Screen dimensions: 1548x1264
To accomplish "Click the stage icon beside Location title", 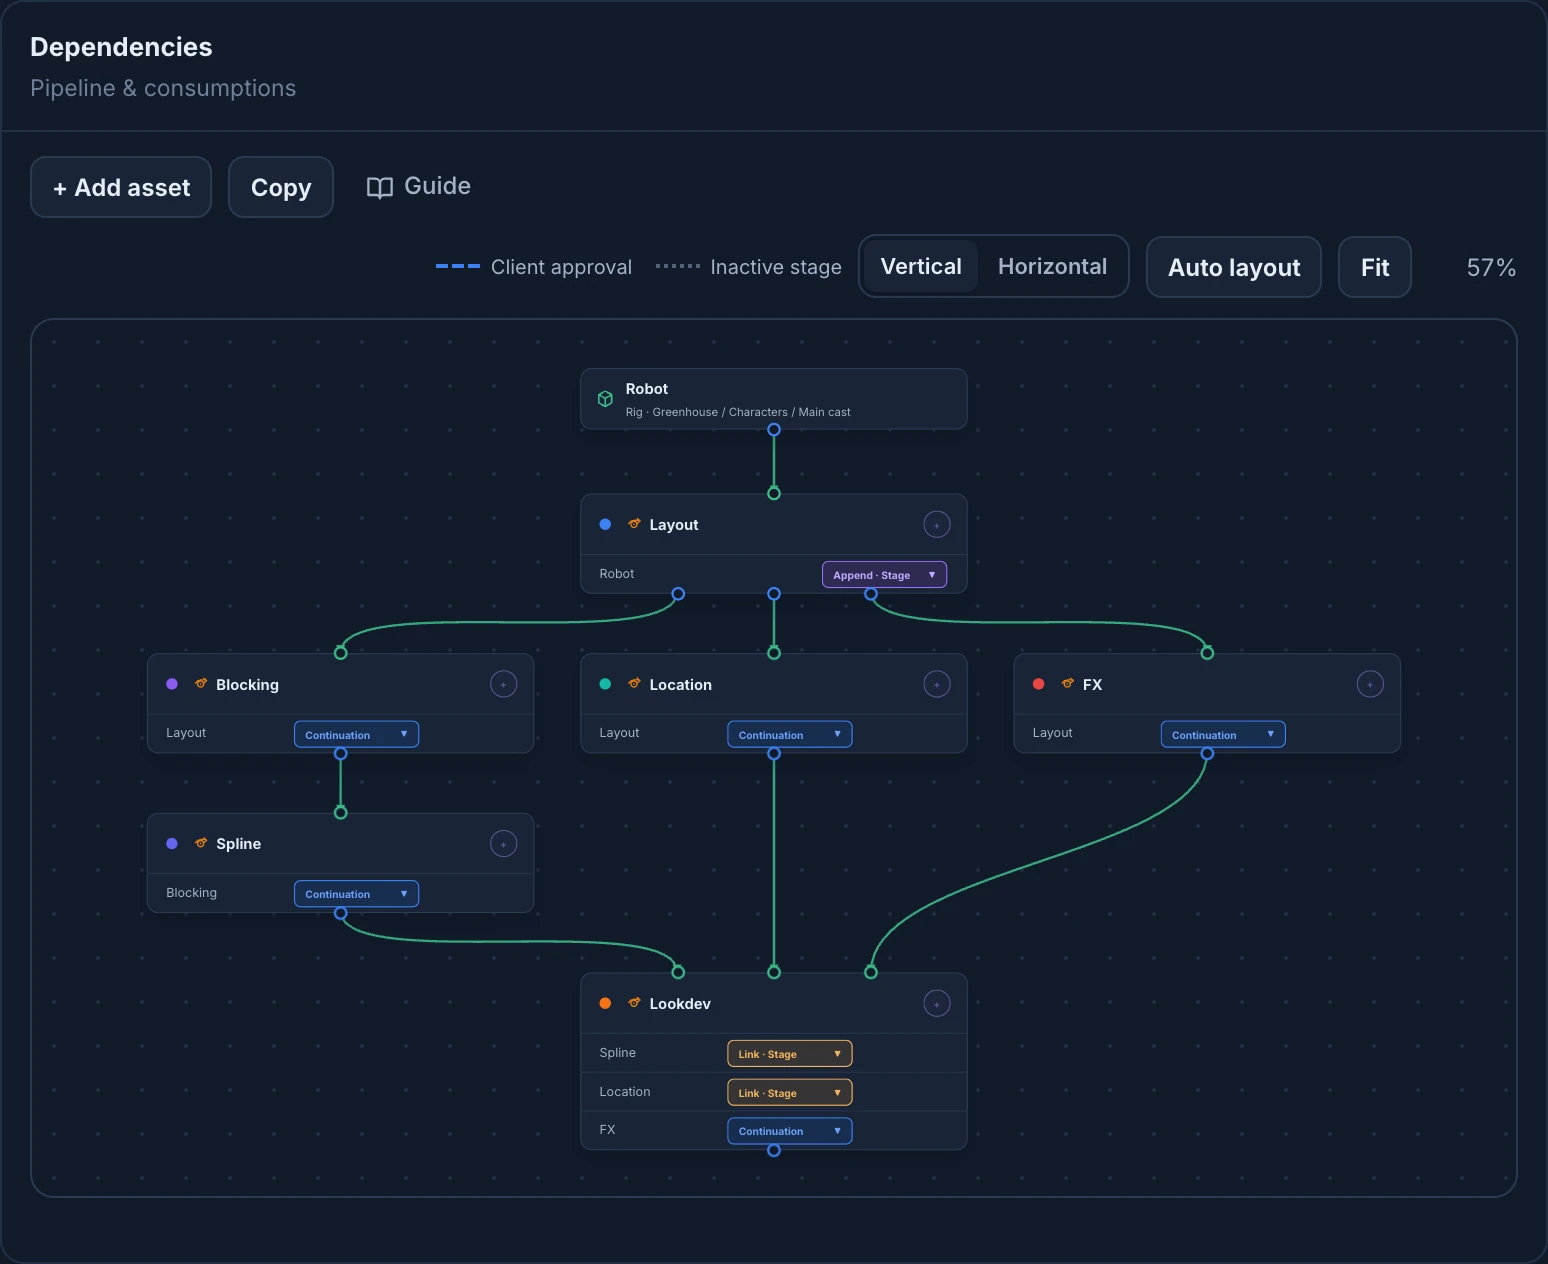I will [634, 684].
